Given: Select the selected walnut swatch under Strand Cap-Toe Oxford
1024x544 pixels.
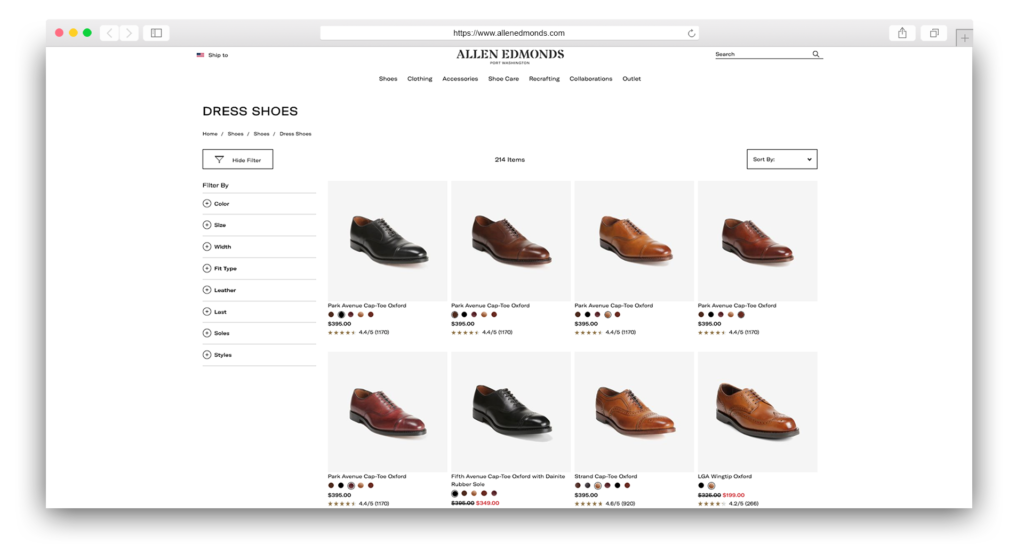Looking at the screenshot, I should [x=598, y=486].
